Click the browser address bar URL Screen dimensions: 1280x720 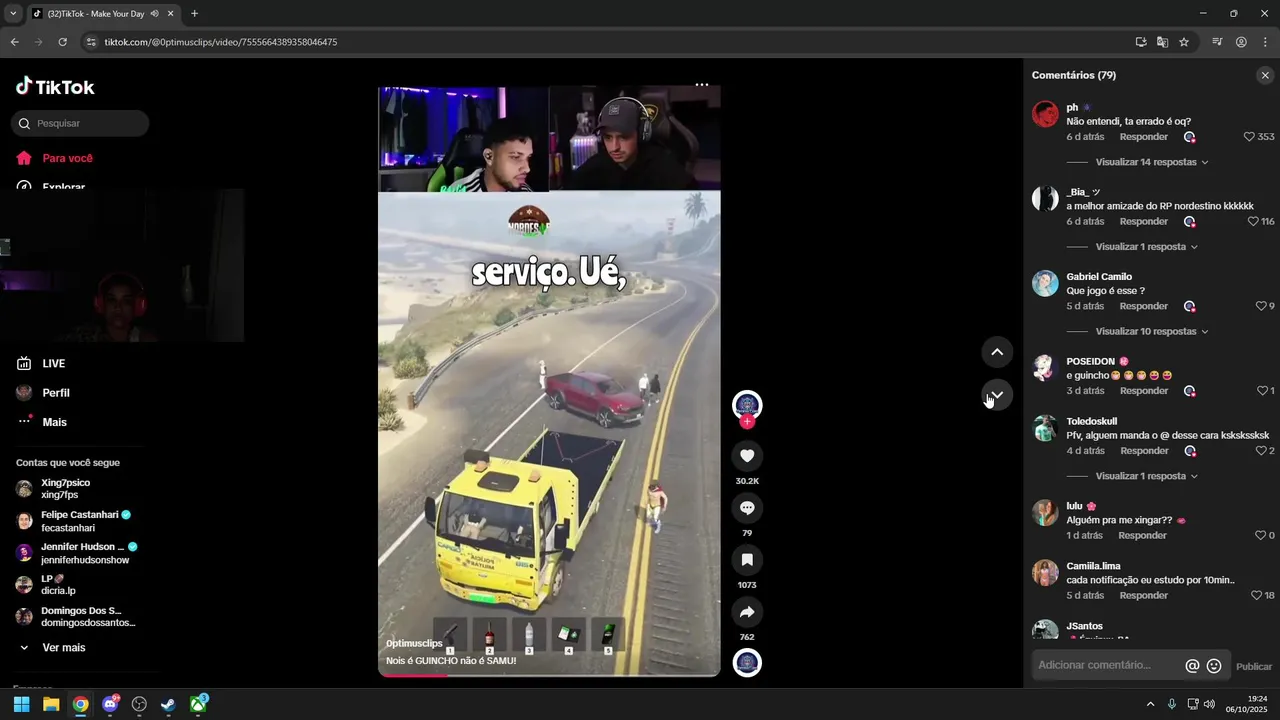[220, 42]
